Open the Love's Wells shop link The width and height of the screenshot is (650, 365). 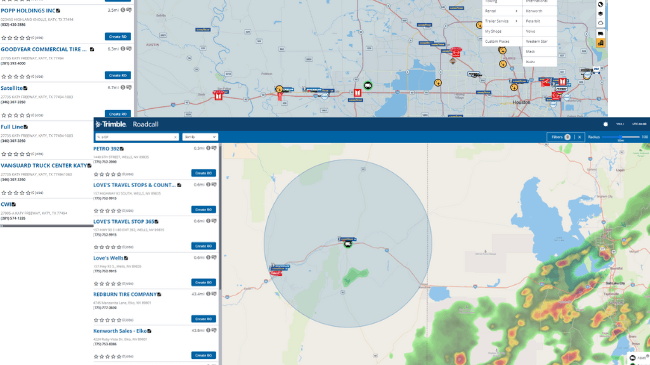[x=108, y=258]
